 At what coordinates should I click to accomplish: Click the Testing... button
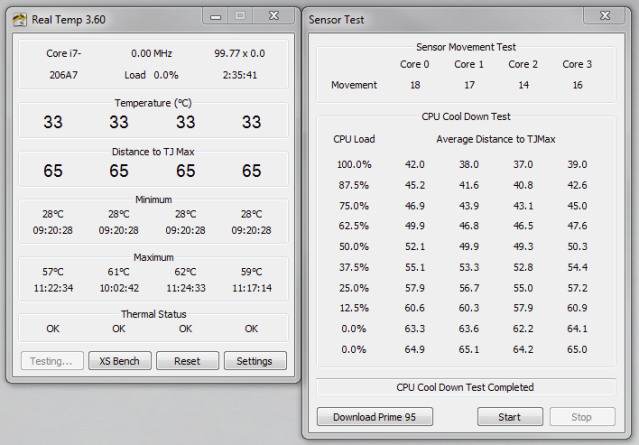point(51,361)
